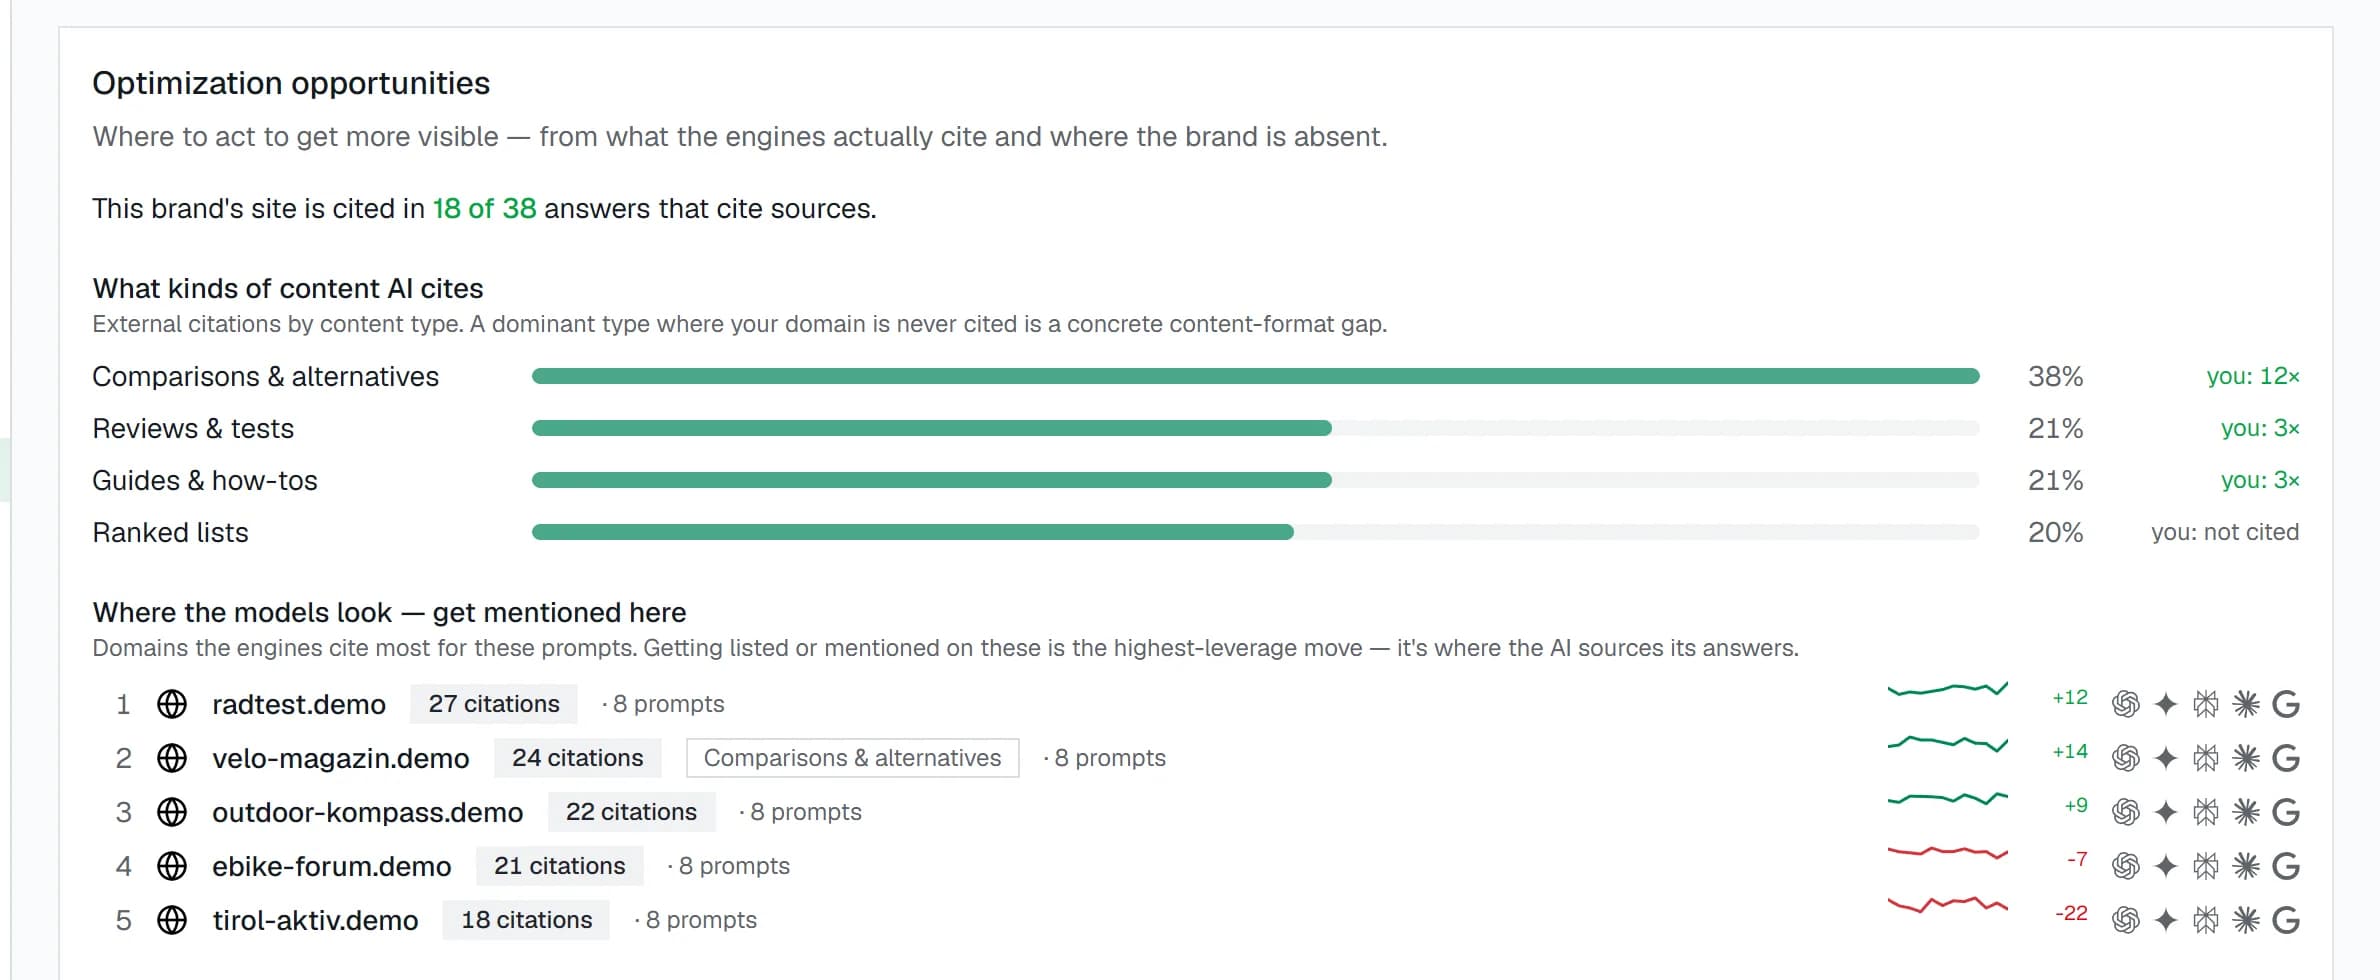2380x980 pixels.
Task: Open the outdoor-kompass.demo domain entry
Action: [x=367, y=813]
